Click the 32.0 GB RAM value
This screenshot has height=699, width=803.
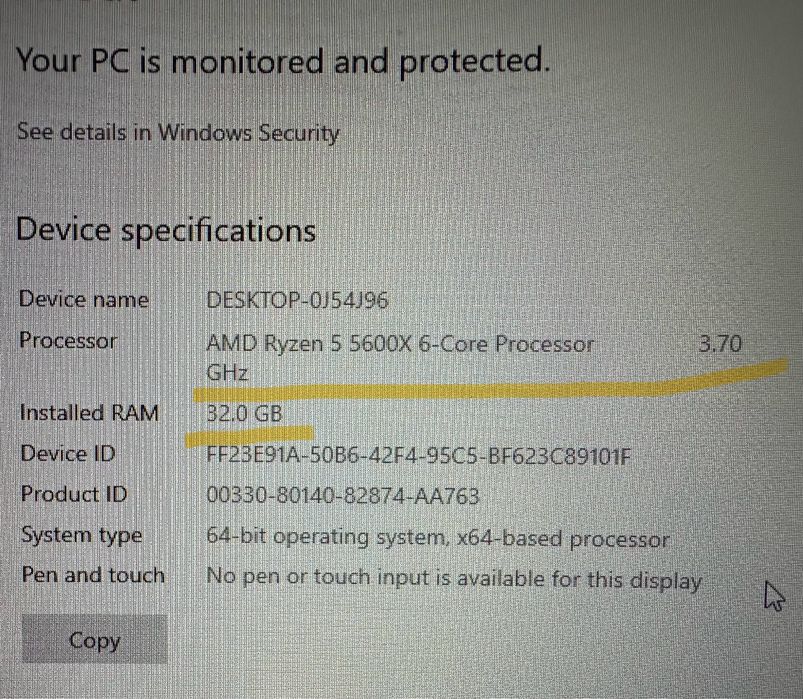click(244, 412)
